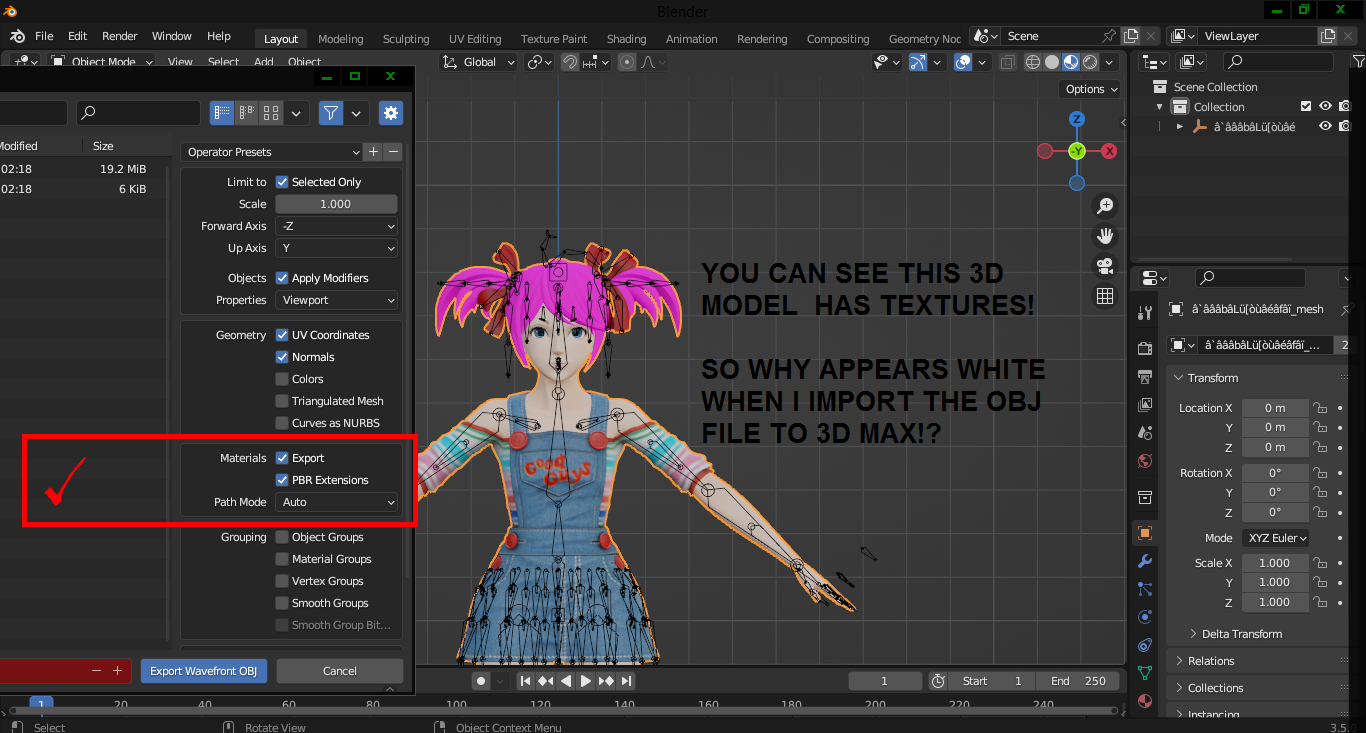Open the Render properties tab
The height and width of the screenshot is (733, 1366).
[x=1145, y=348]
